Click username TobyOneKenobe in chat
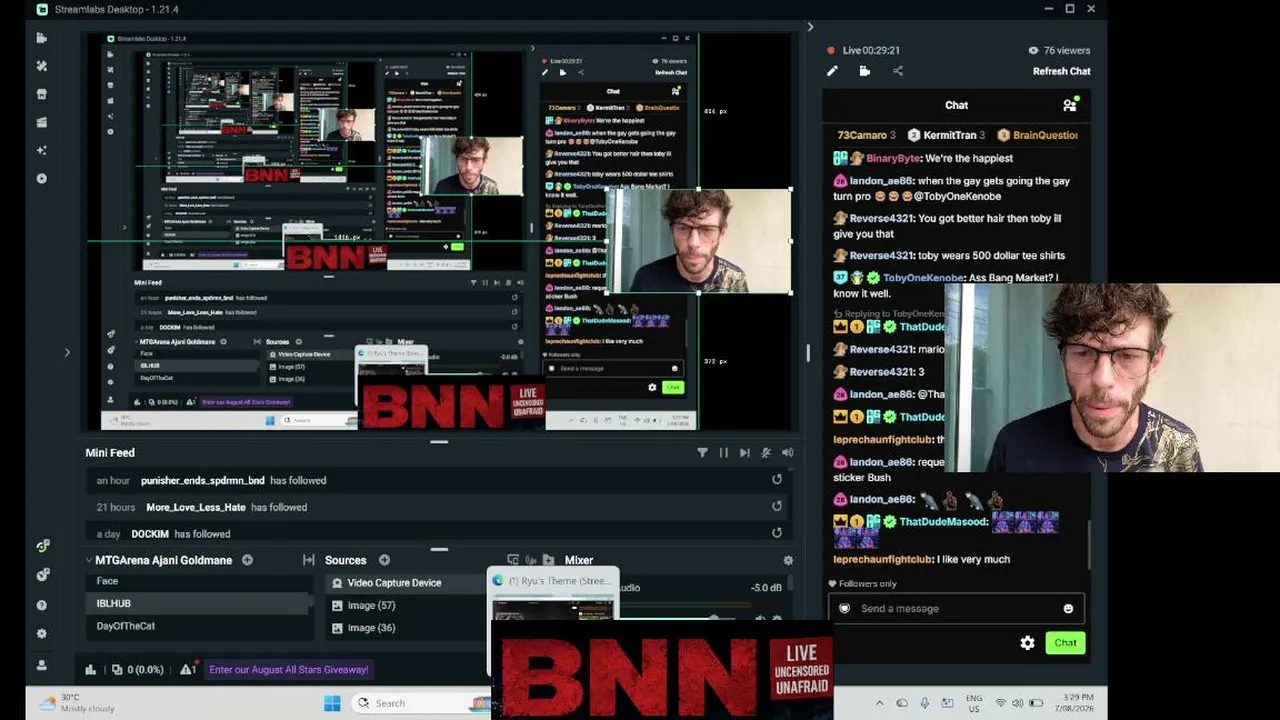 [923, 278]
